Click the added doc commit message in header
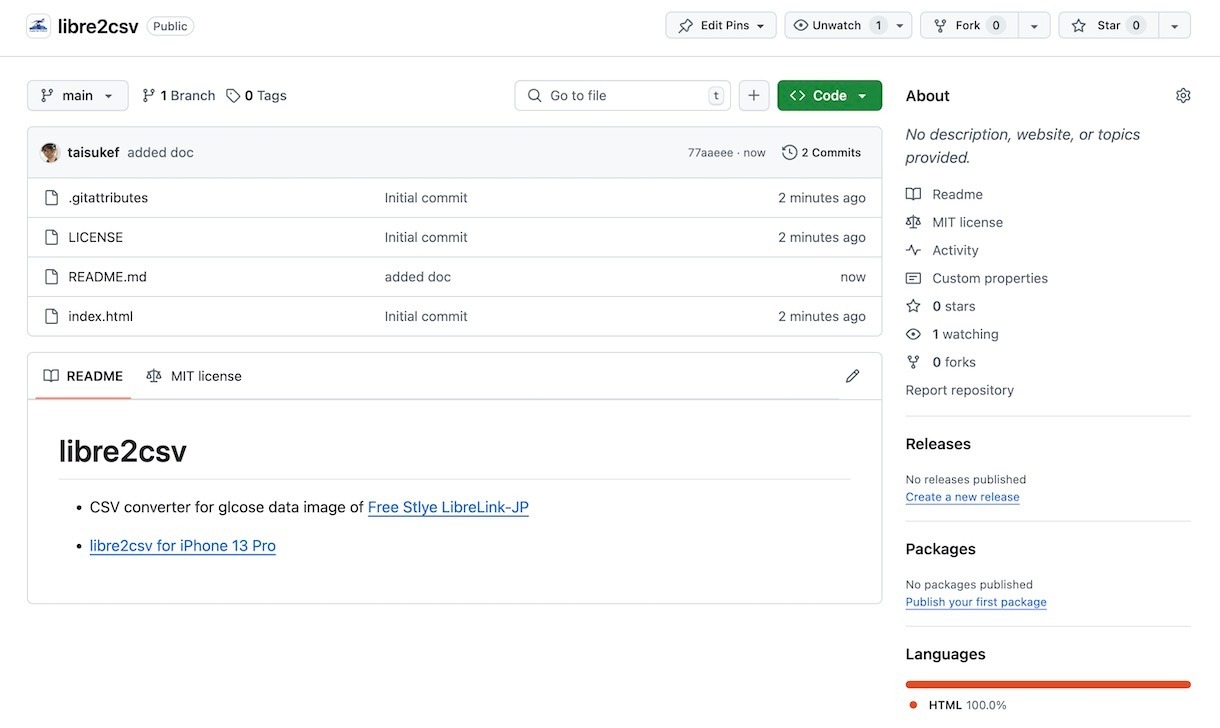 [161, 153]
